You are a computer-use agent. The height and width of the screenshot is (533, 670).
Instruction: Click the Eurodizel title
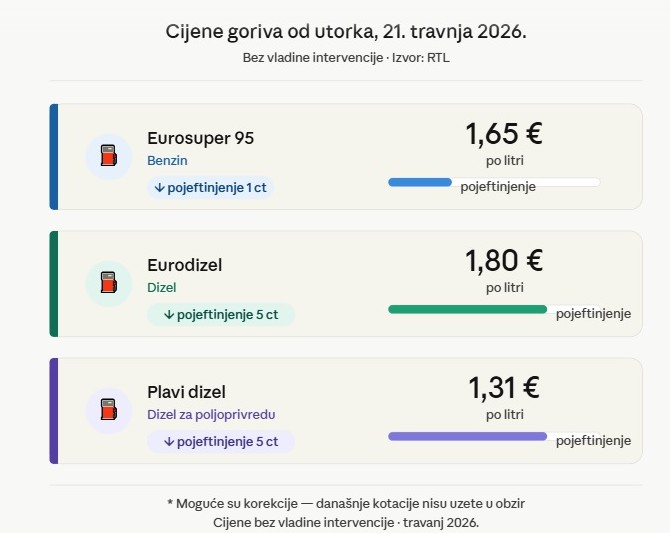click(x=184, y=265)
